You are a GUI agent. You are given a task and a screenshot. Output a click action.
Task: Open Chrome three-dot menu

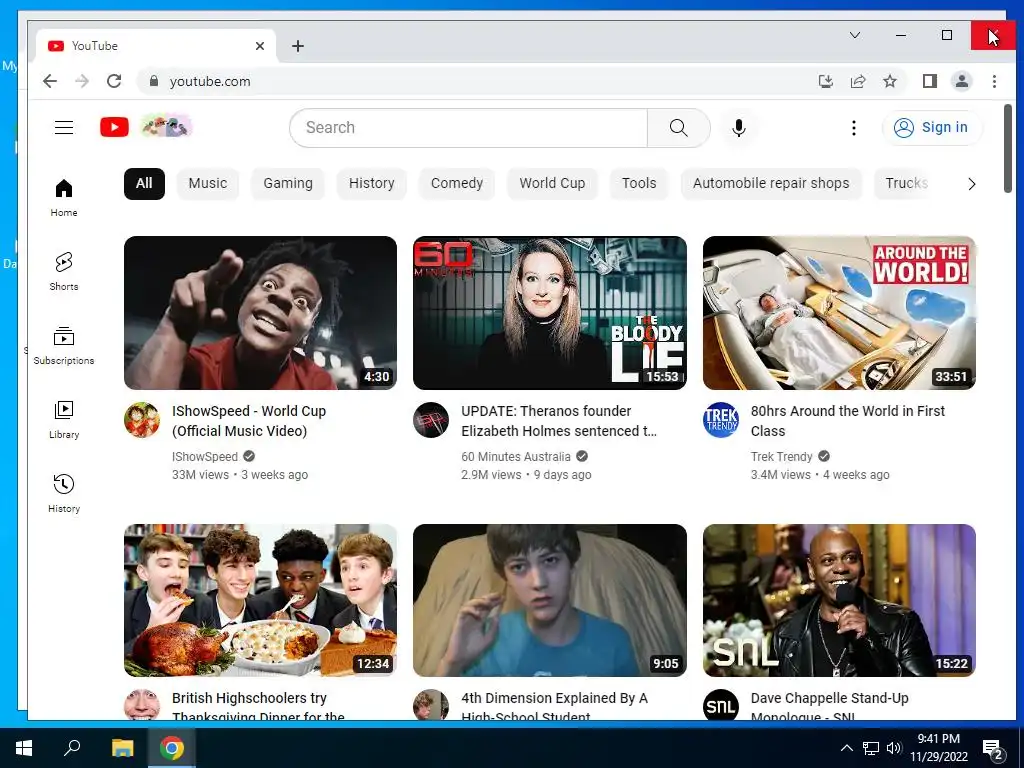(994, 81)
